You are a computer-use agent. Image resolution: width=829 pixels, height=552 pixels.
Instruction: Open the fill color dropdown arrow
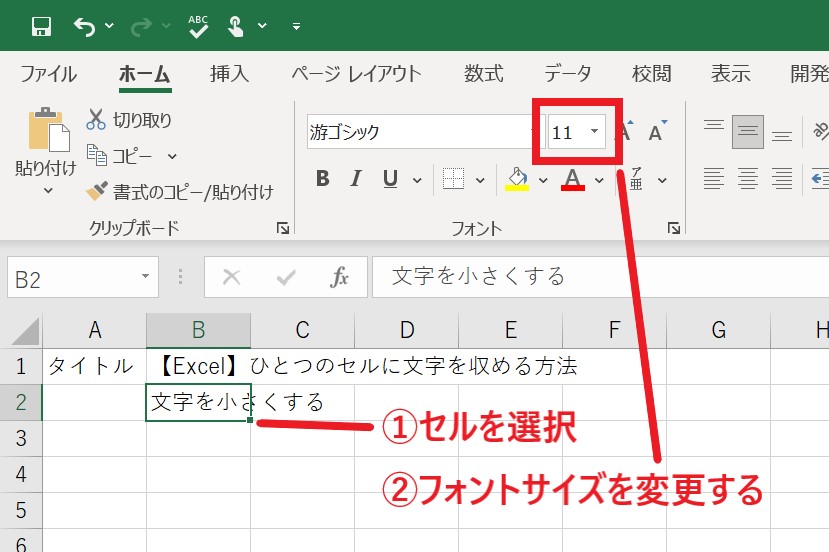click(x=543, y=180)
